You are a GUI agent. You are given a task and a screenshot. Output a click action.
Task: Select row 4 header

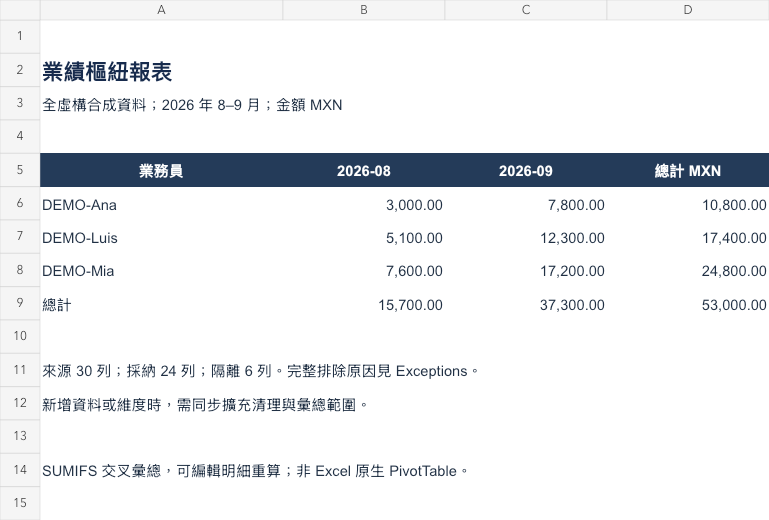point(20,136)
